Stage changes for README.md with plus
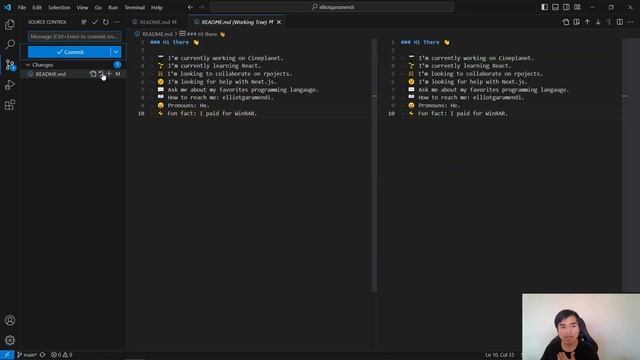 [109, 74]
